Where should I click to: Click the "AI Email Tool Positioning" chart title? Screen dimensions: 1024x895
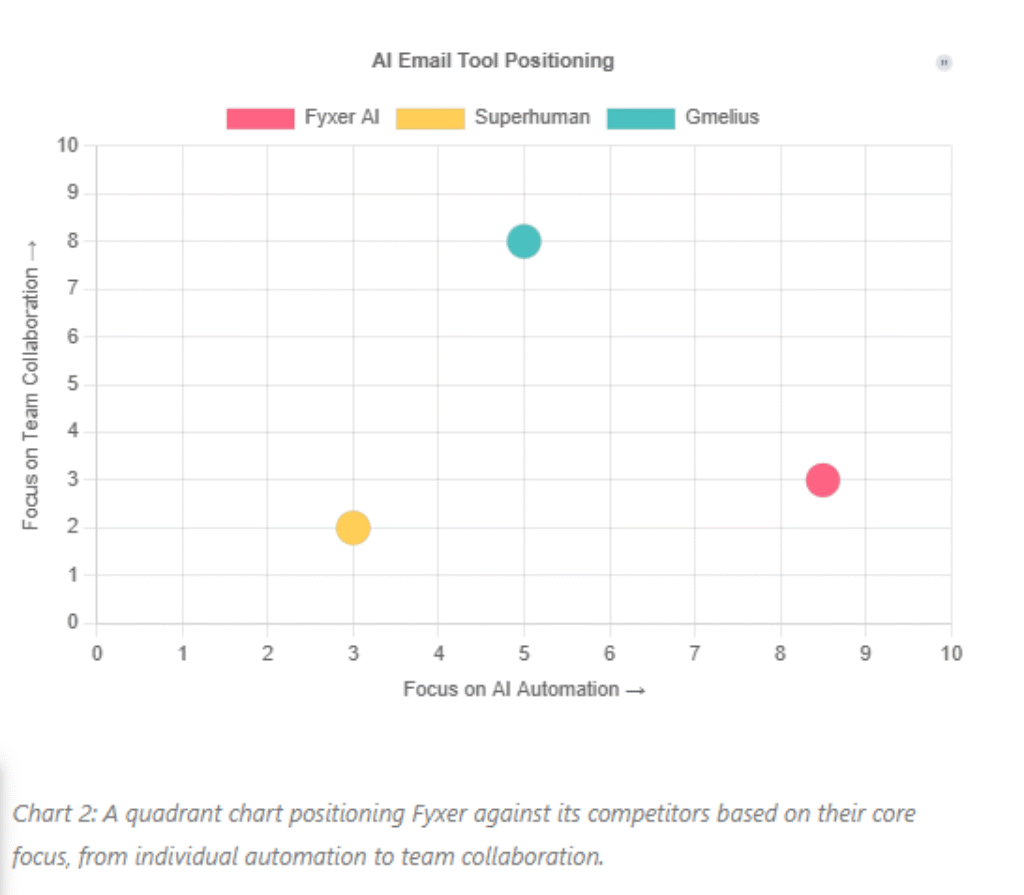[493, 61]
